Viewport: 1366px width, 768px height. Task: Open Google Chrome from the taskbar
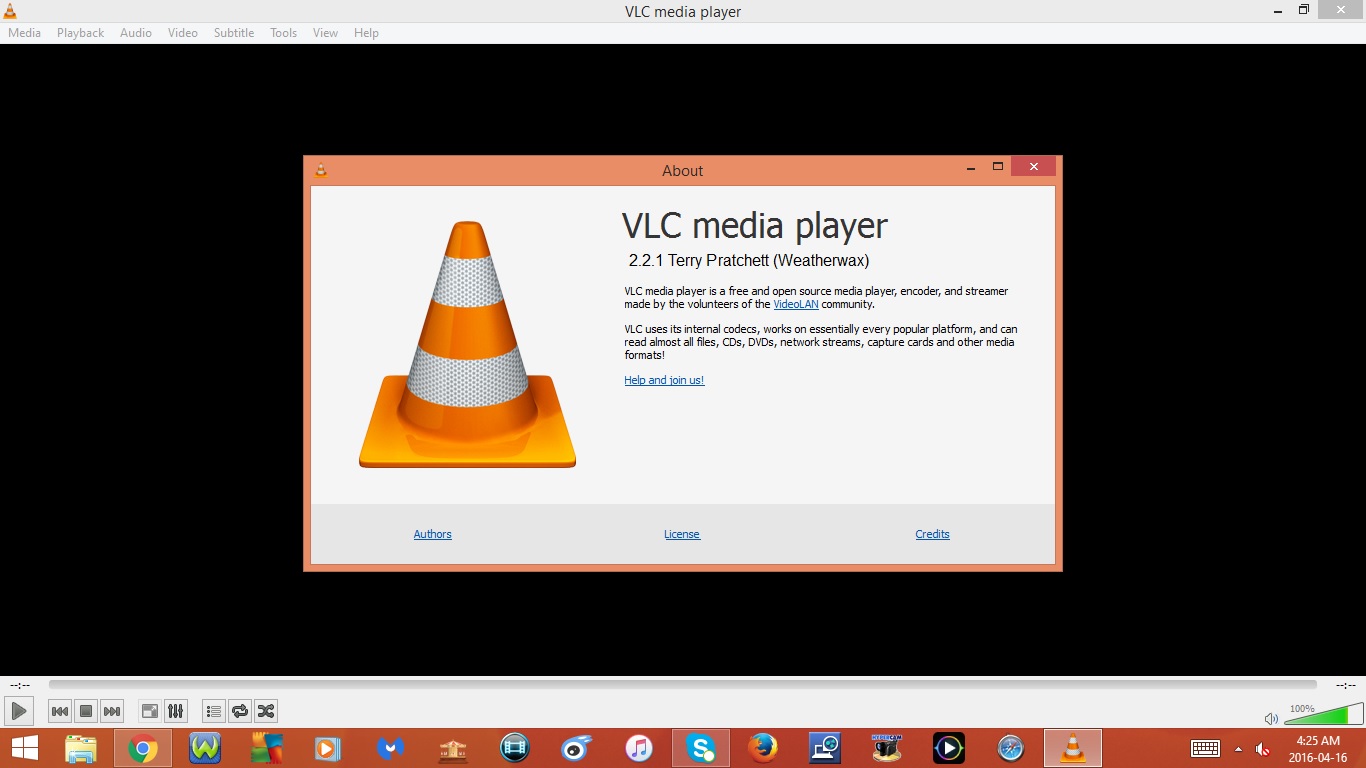143,748
